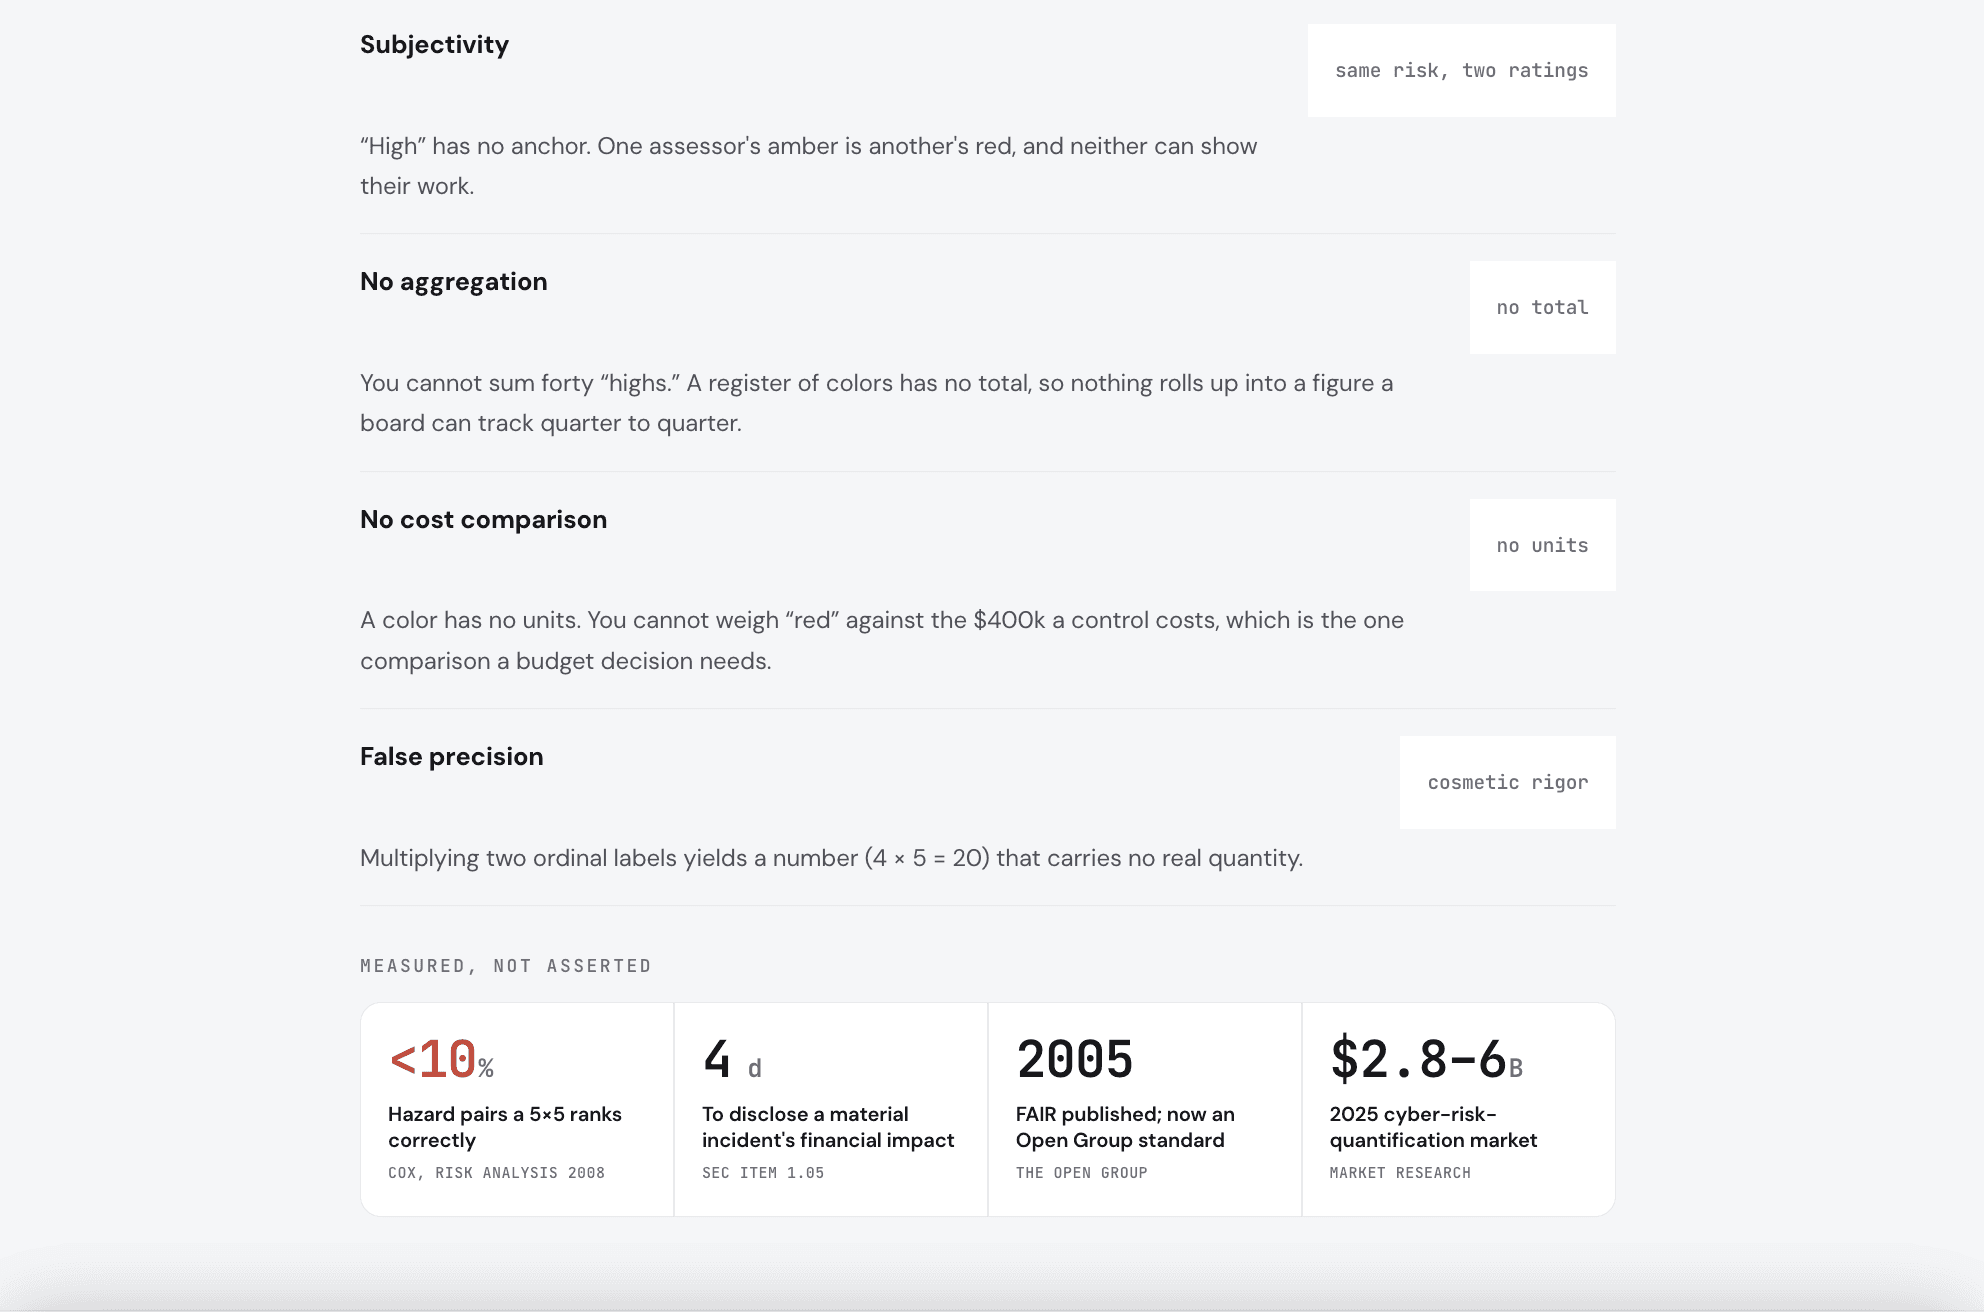Open the 'SEC Item 1.05' citation
The image size is (1984, 1312).
[763, 1173]
